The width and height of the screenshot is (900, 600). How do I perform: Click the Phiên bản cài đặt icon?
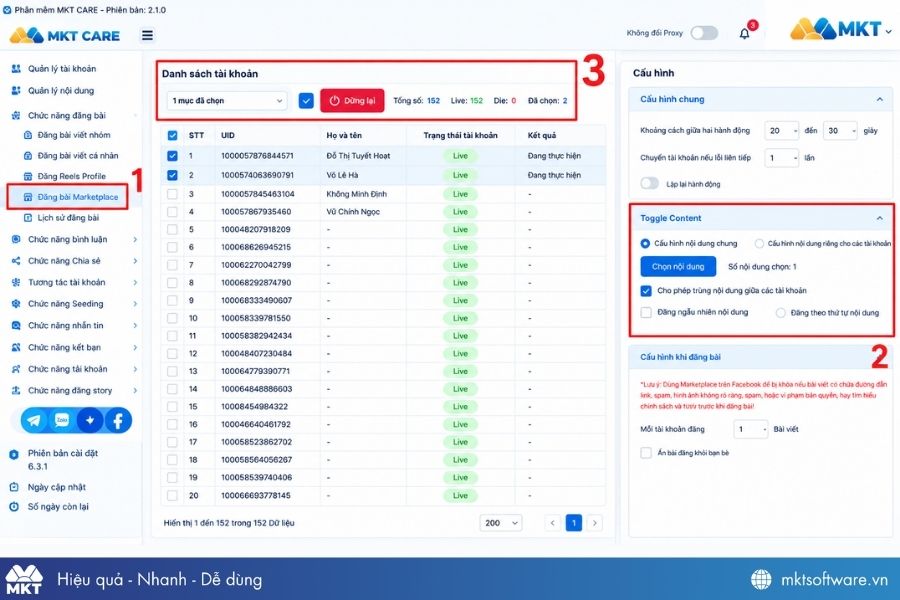[x=14, y=455]
